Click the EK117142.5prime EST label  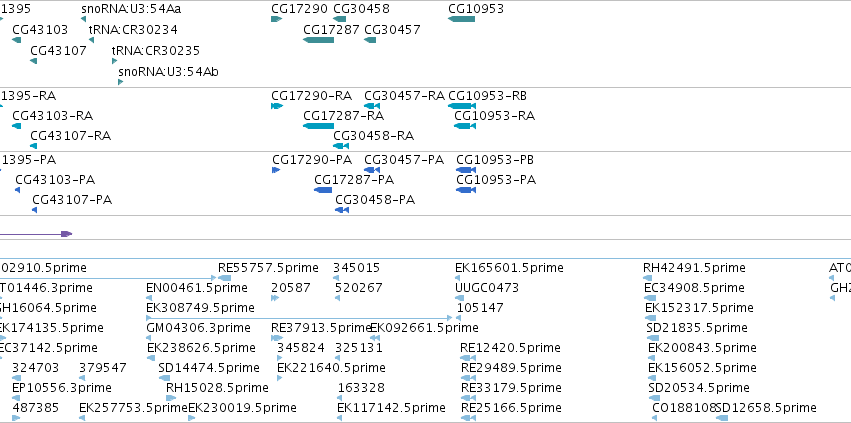pyautogui.click(x=391, y=408)
